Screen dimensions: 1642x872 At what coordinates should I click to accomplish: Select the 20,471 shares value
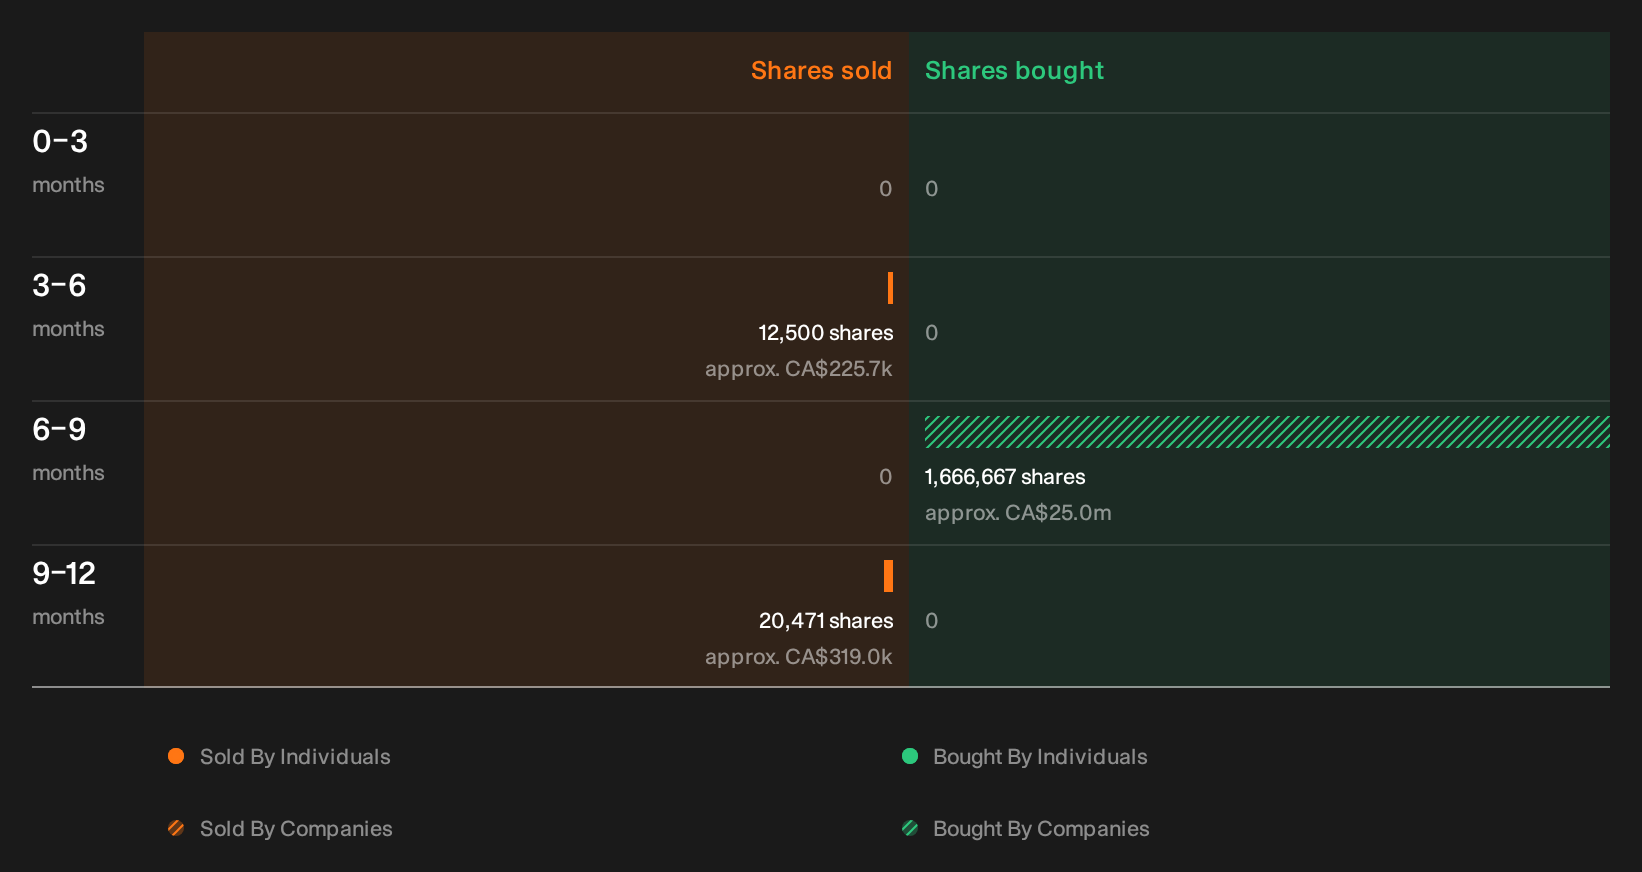(x=826, y=621)
